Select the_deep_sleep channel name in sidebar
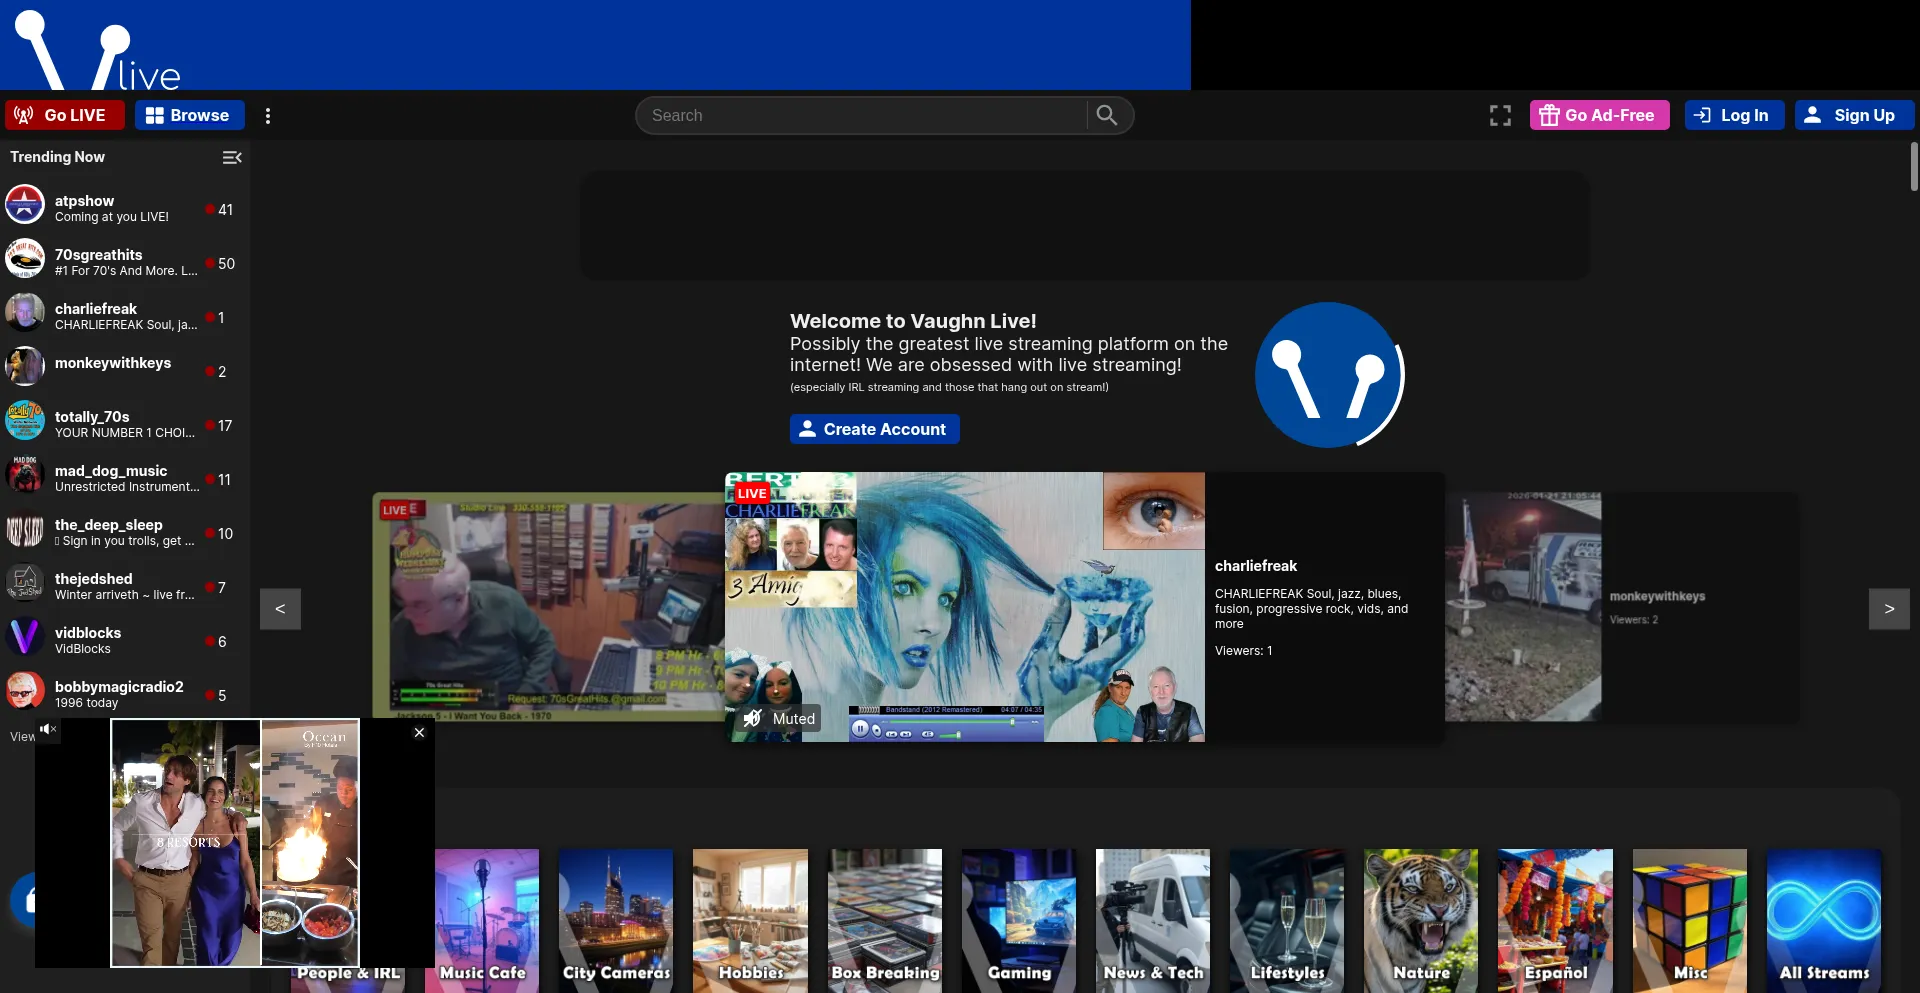 (108, 525)
